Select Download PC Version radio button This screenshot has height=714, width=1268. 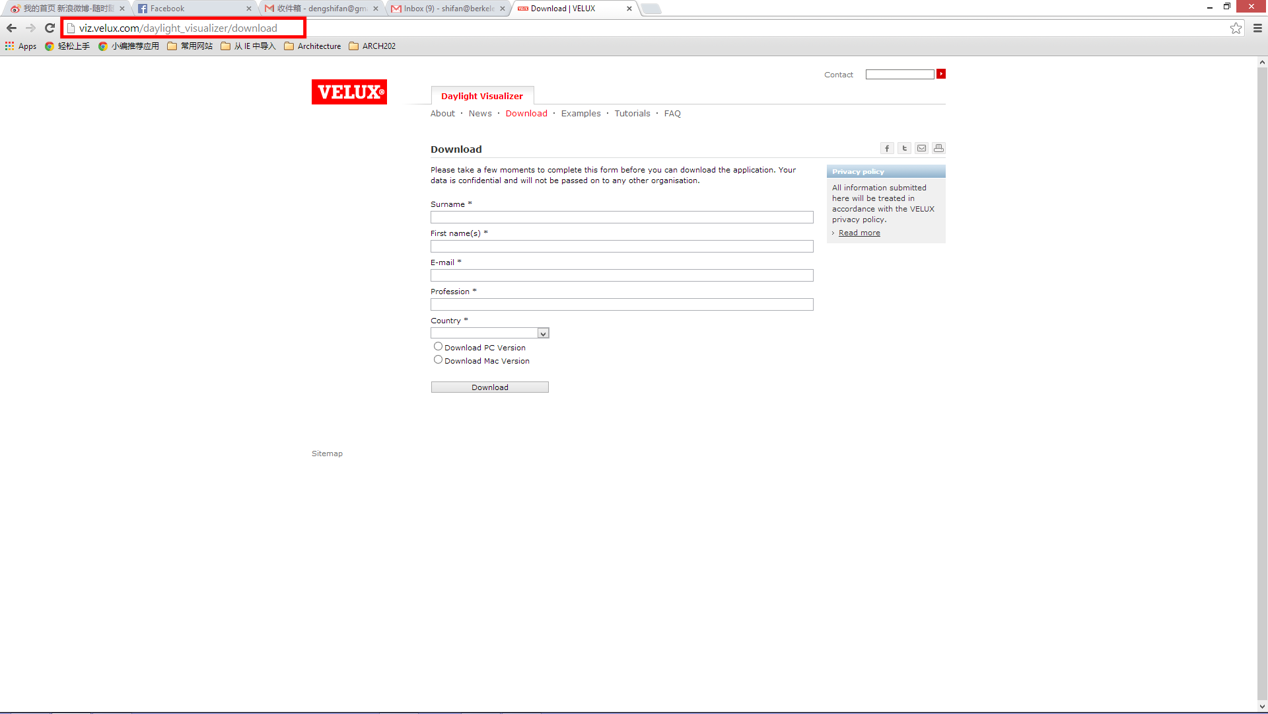pos(438,347)
